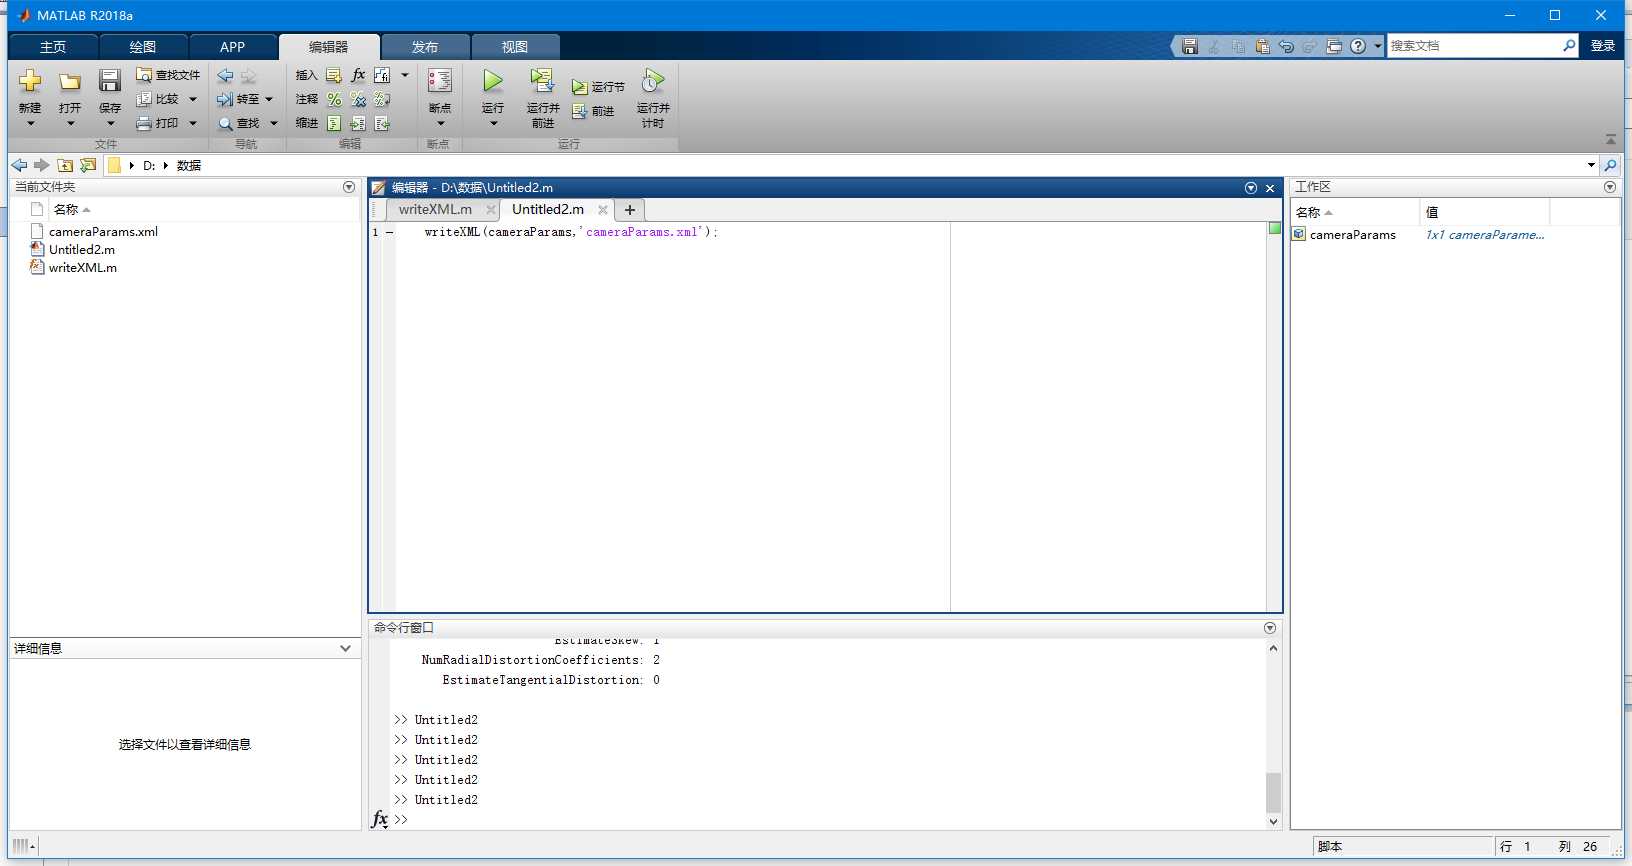
Task: Click the Find (查找) magnifier tool
Action: point(239,123)
